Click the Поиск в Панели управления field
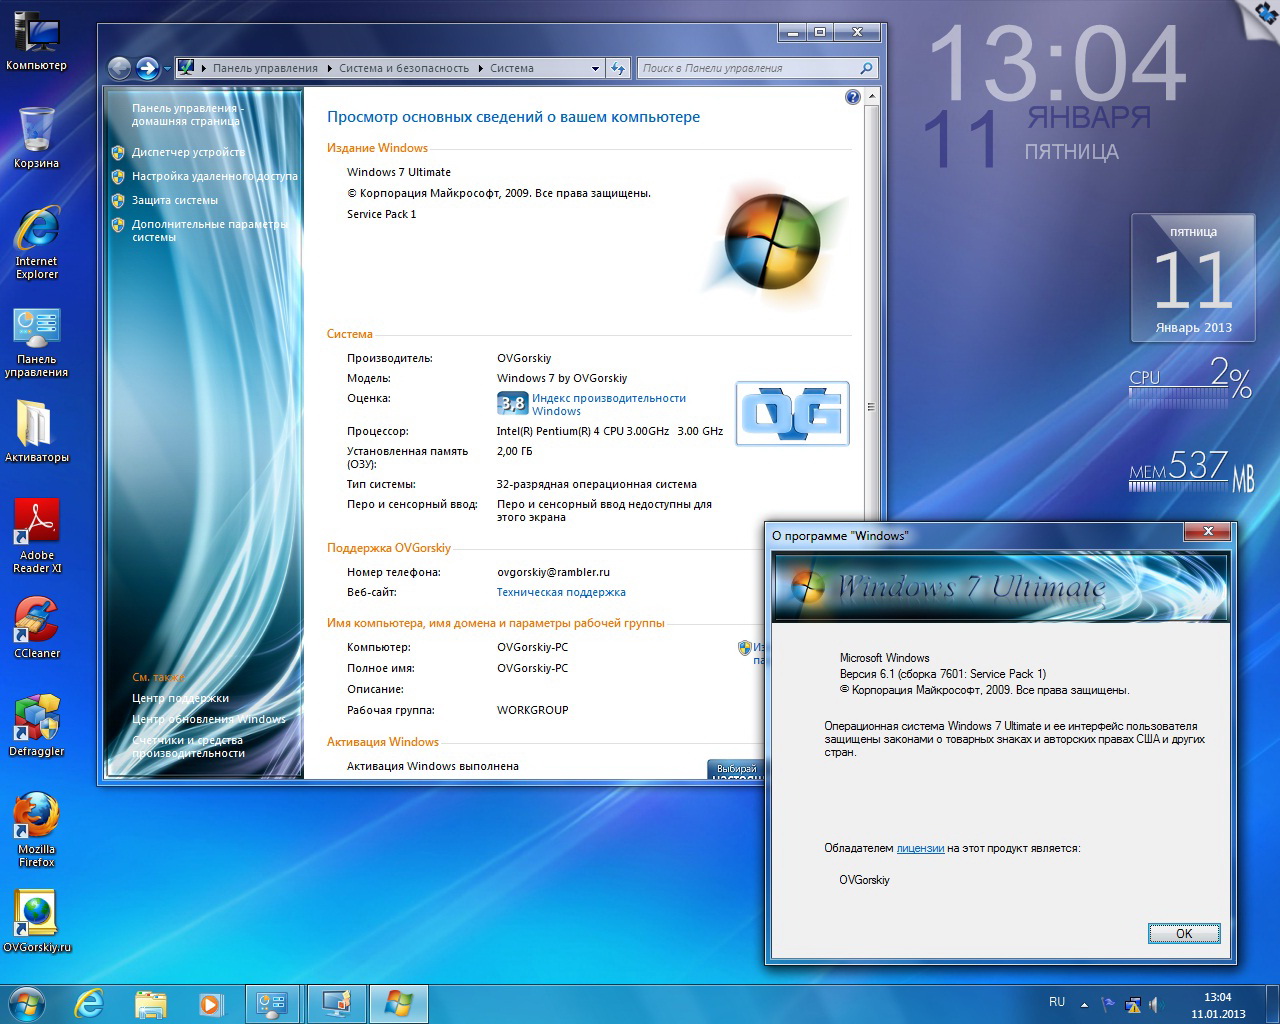Viewport: 1280px width, 1024px height. [x=748, y=68]
